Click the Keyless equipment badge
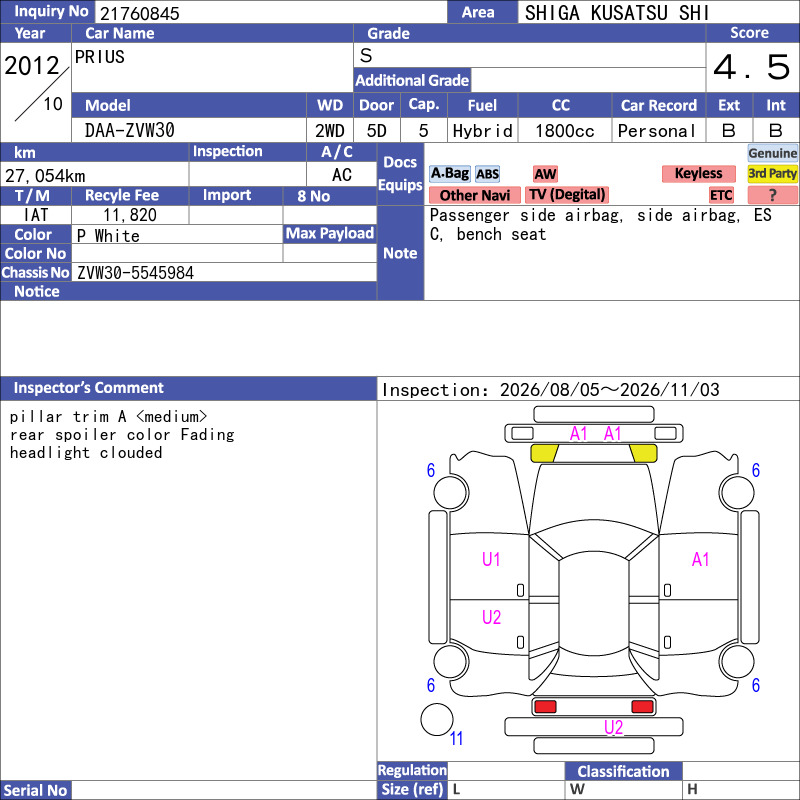This screenshot has height=800, width=800. [x=698, y=173]
